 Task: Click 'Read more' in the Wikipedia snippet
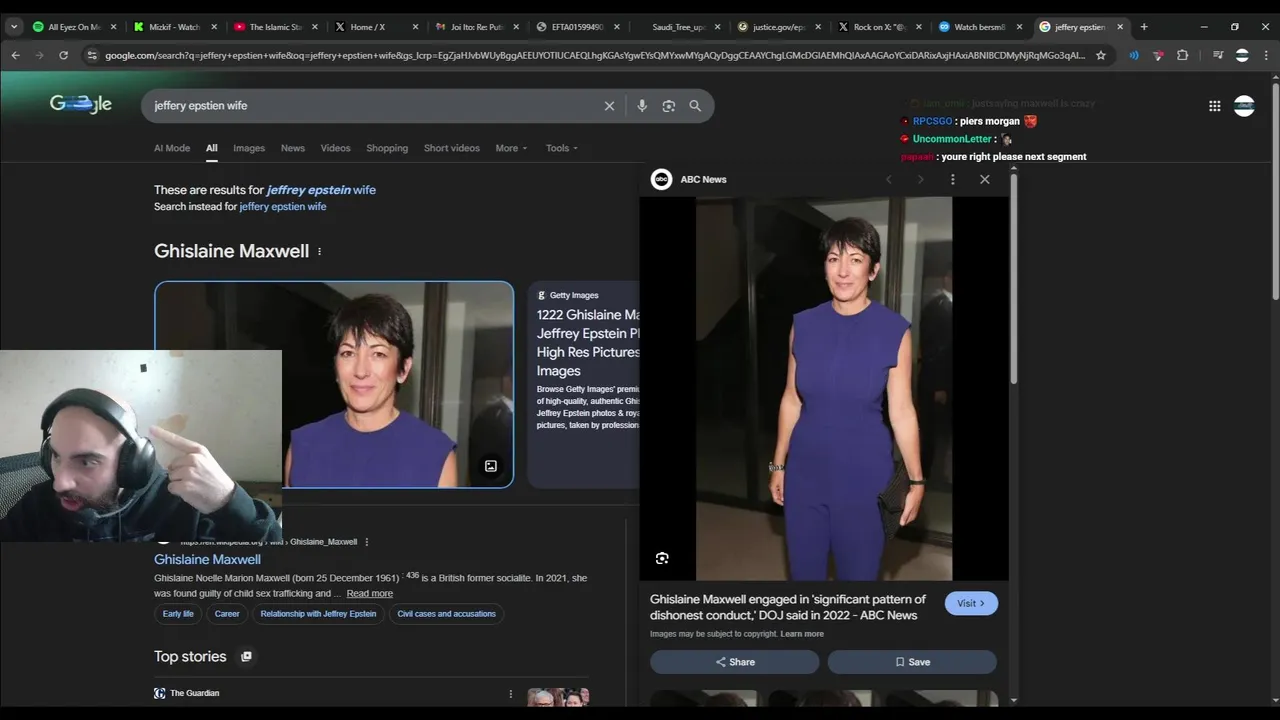369,594
